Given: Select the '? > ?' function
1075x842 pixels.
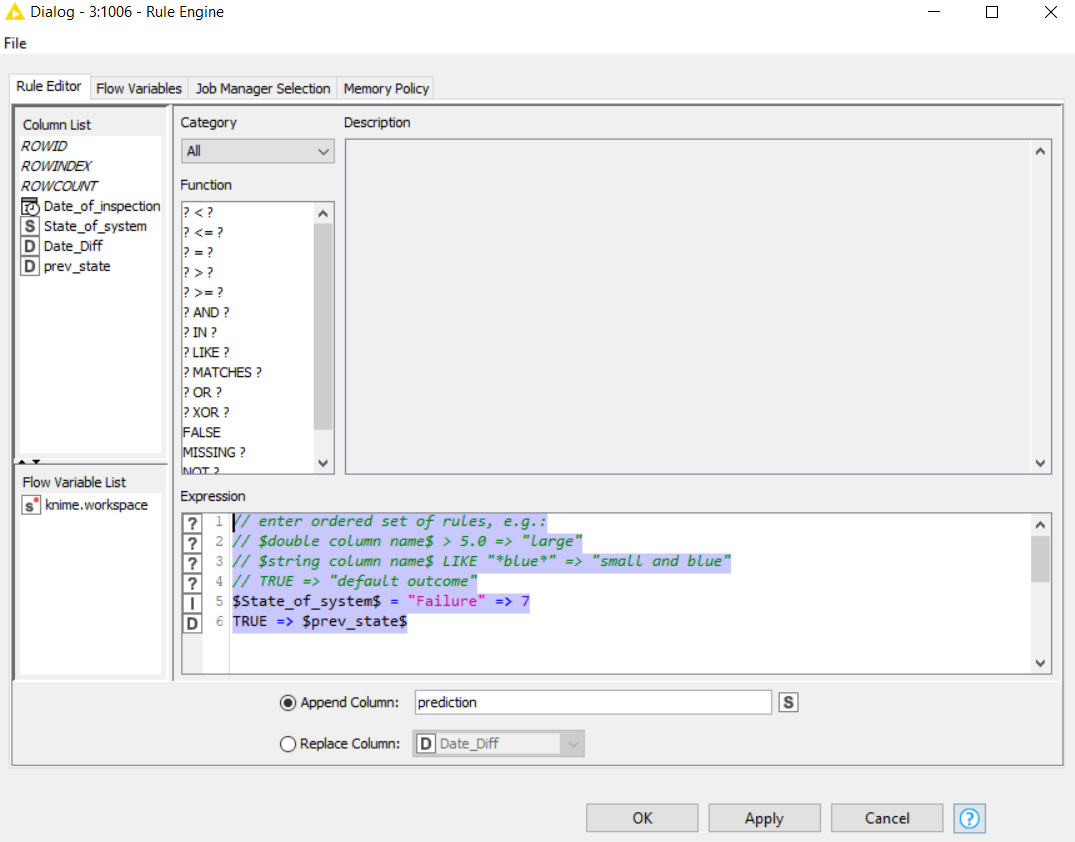Looking at the screenshot, I should pos(198,272).
